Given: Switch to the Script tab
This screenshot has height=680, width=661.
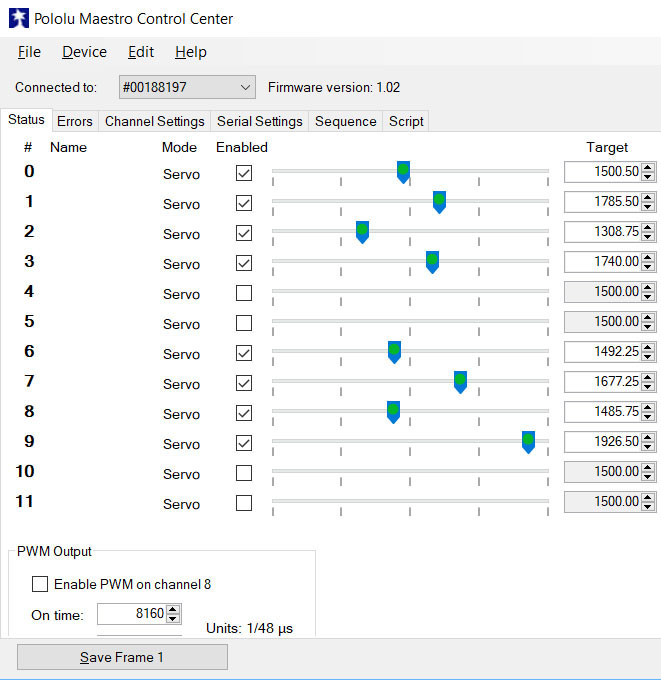Looking at the screenshot, I should [406, 121].
